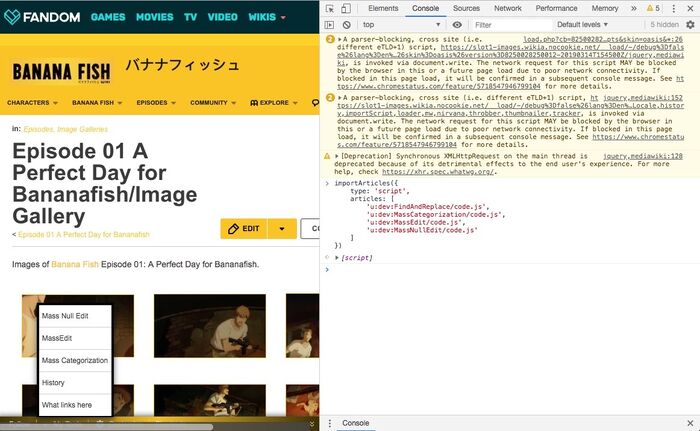Choose History menu entry
This screenshot has height=431, width=700.
tap(75, 383)
